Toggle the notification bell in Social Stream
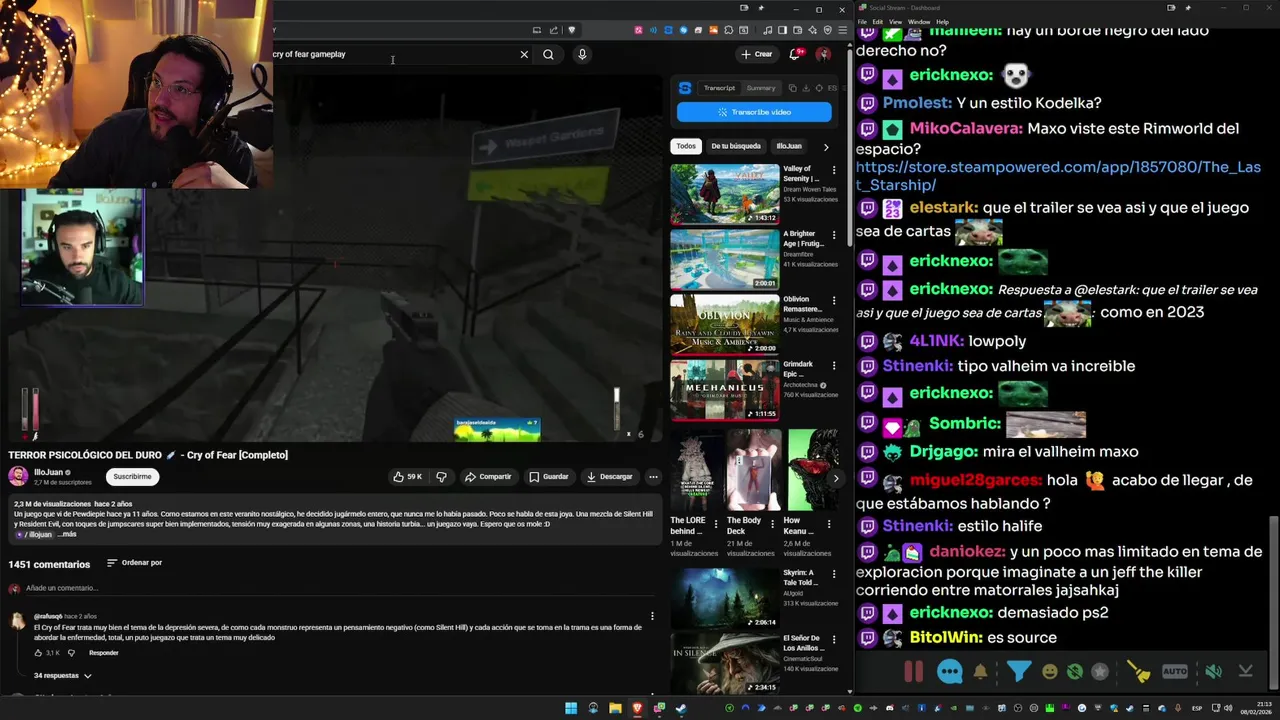1280x720 pixels. [980, 672]
